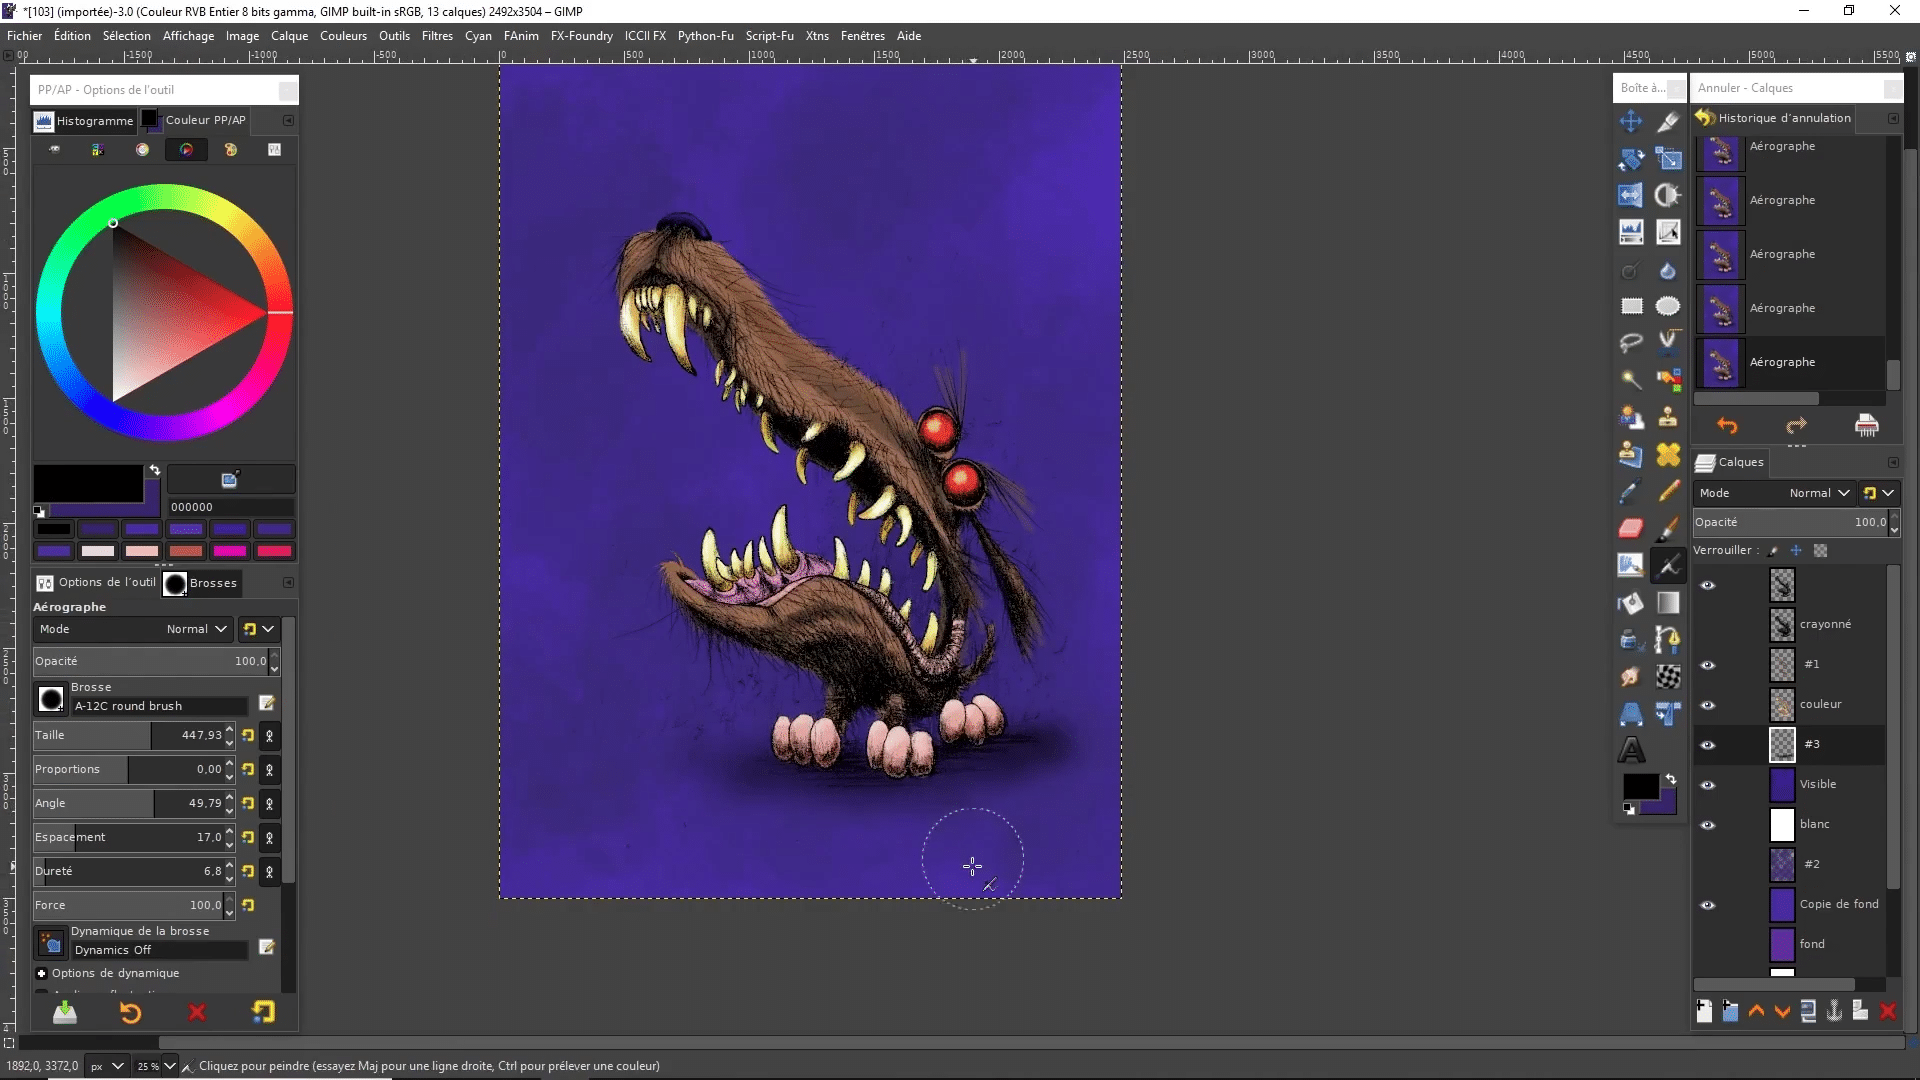Create a new layer in the layers panel

point(1704,1012)
